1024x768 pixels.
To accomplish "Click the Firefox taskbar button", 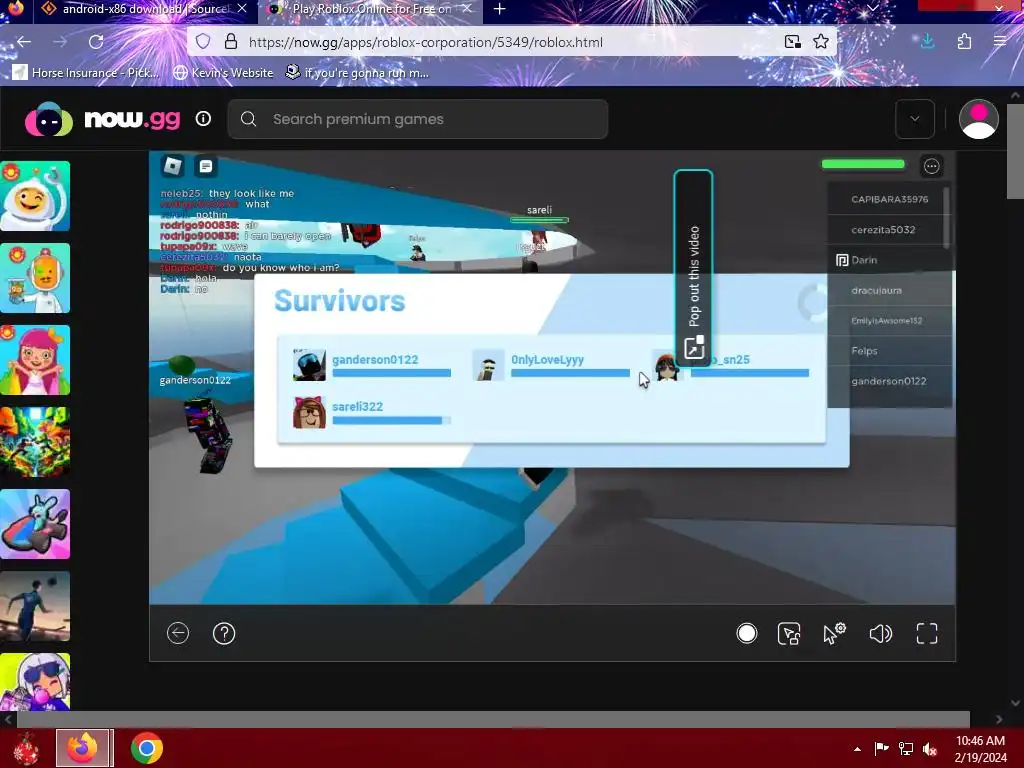I will click(84, 748).
